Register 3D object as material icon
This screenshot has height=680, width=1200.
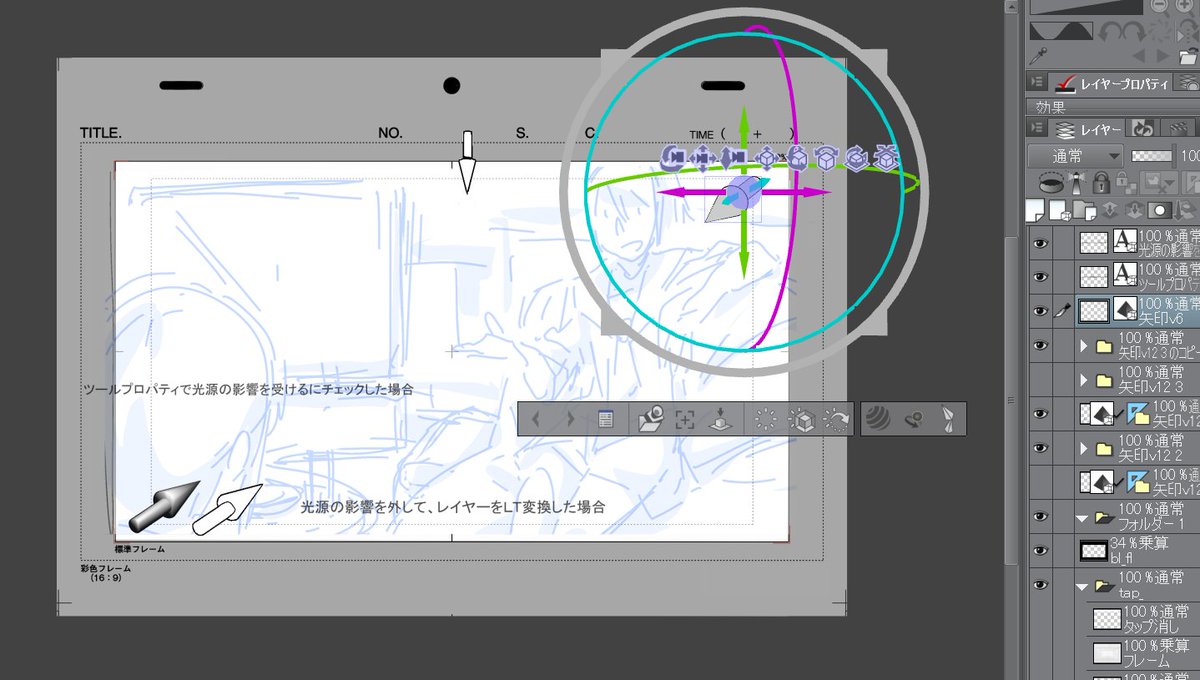click(650, 420)
